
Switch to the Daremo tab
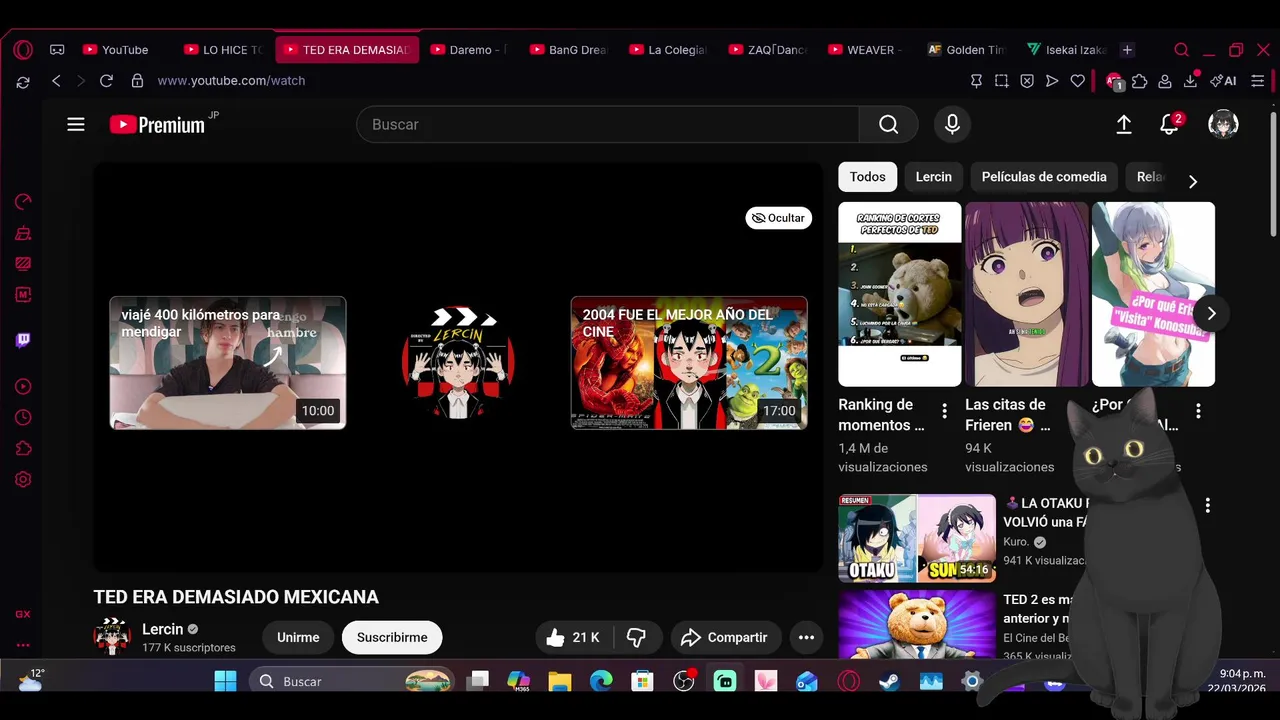pos(472,50)
